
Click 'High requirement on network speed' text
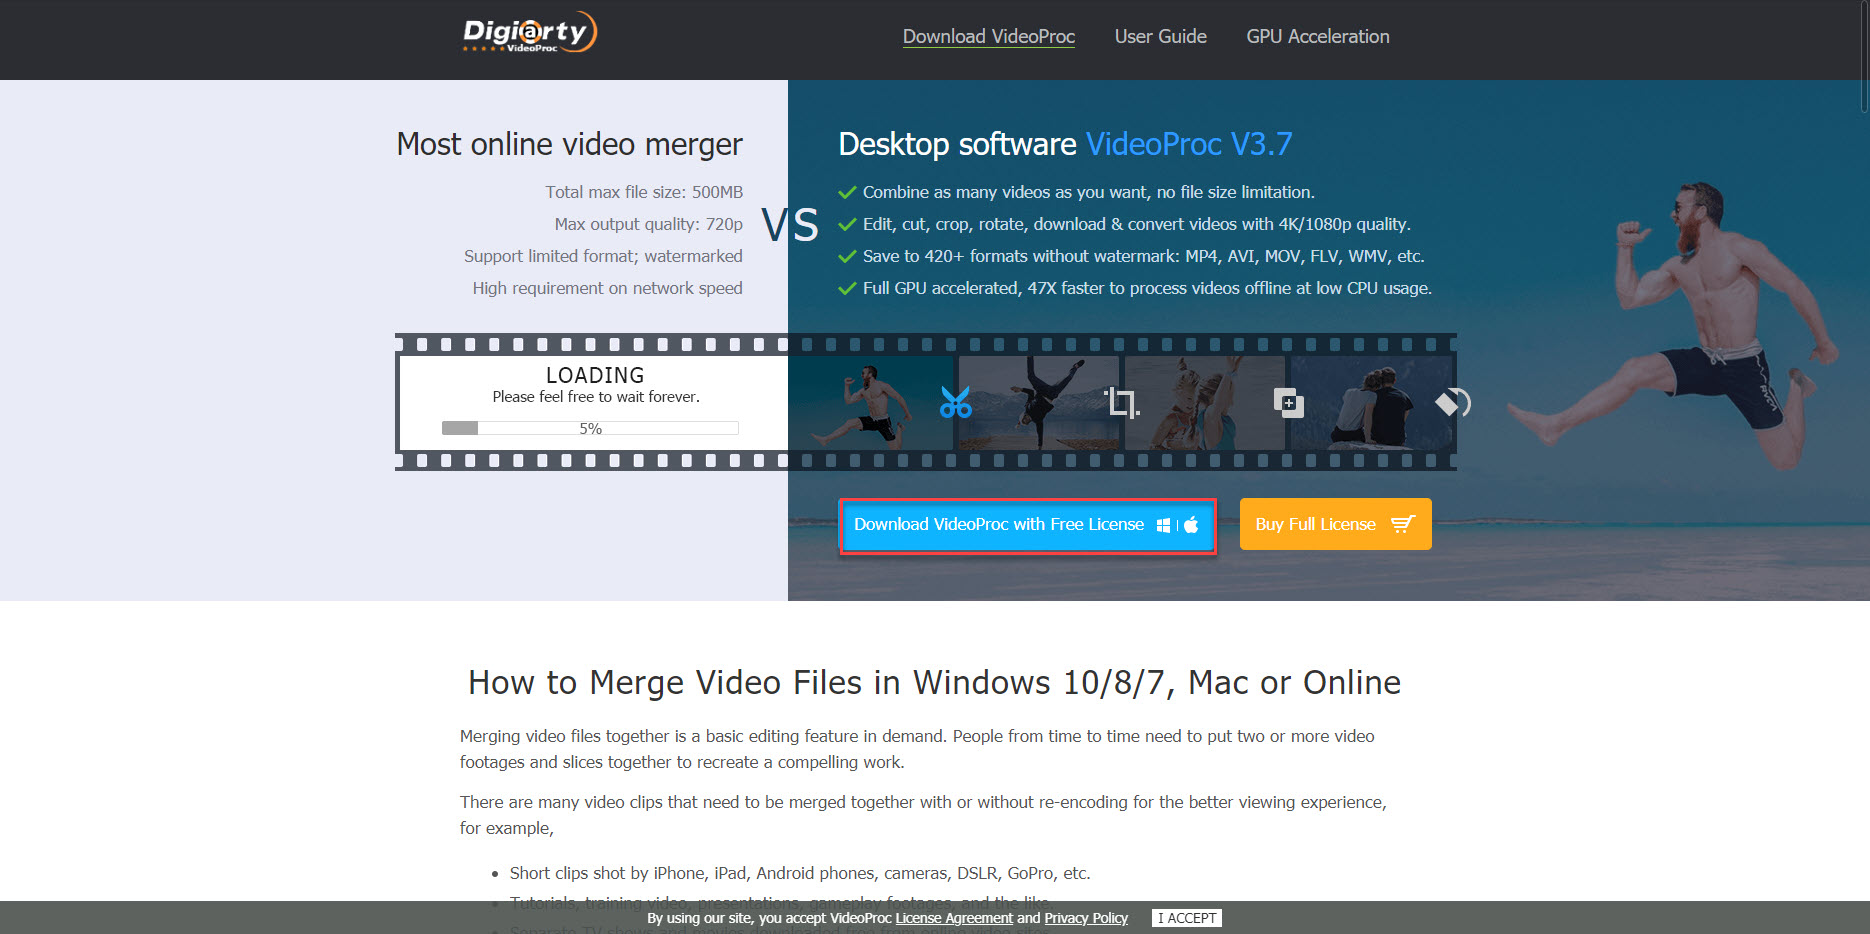tap(608, 288)
